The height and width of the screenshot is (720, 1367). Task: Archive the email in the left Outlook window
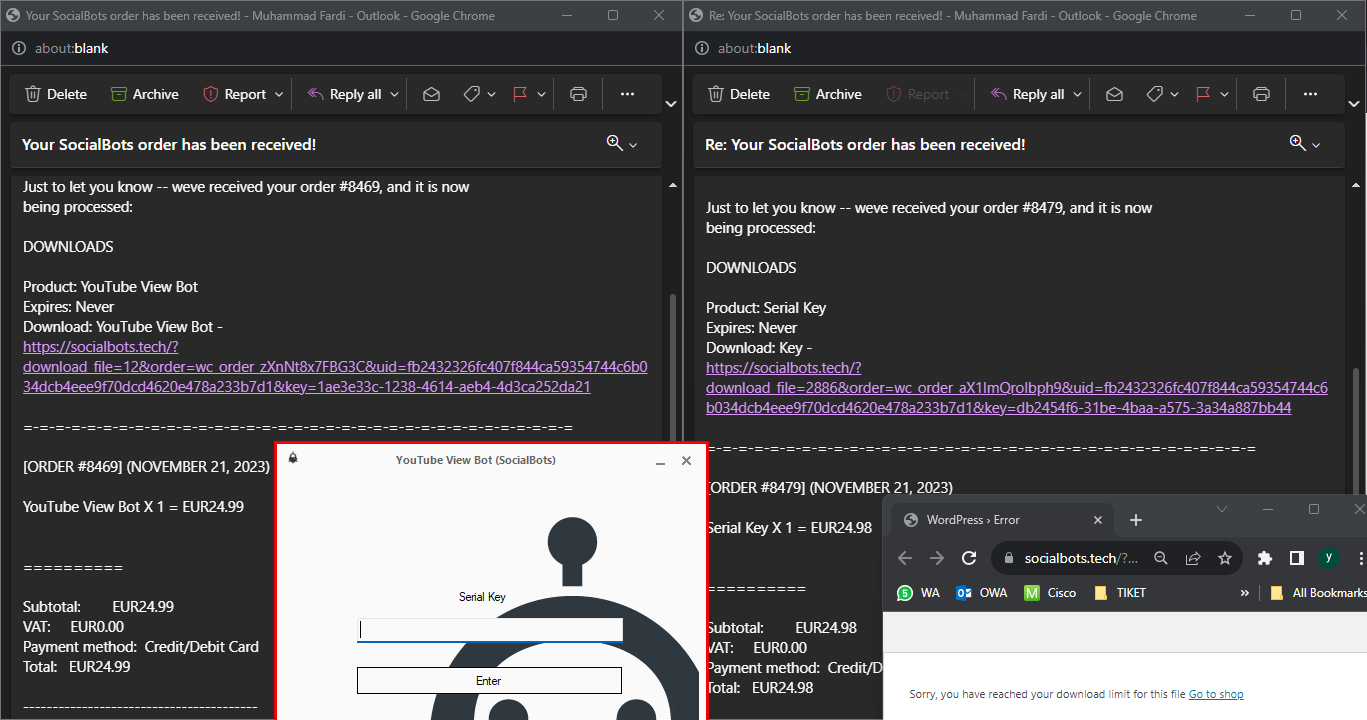pos(145,94)
